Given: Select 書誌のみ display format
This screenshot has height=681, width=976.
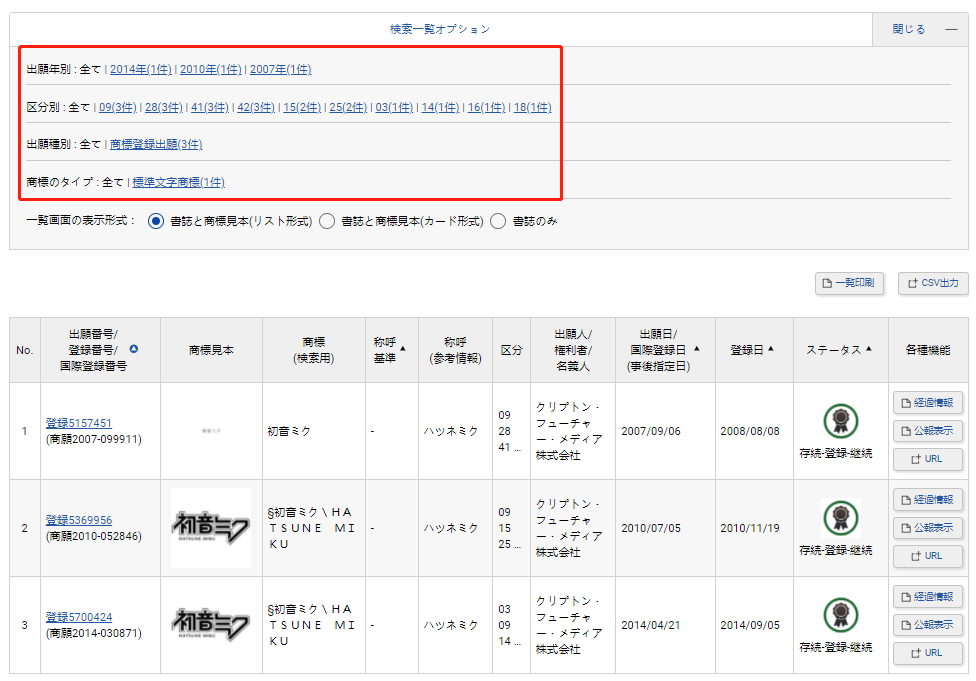Looking at the screenshot, I should click(498, 221).
